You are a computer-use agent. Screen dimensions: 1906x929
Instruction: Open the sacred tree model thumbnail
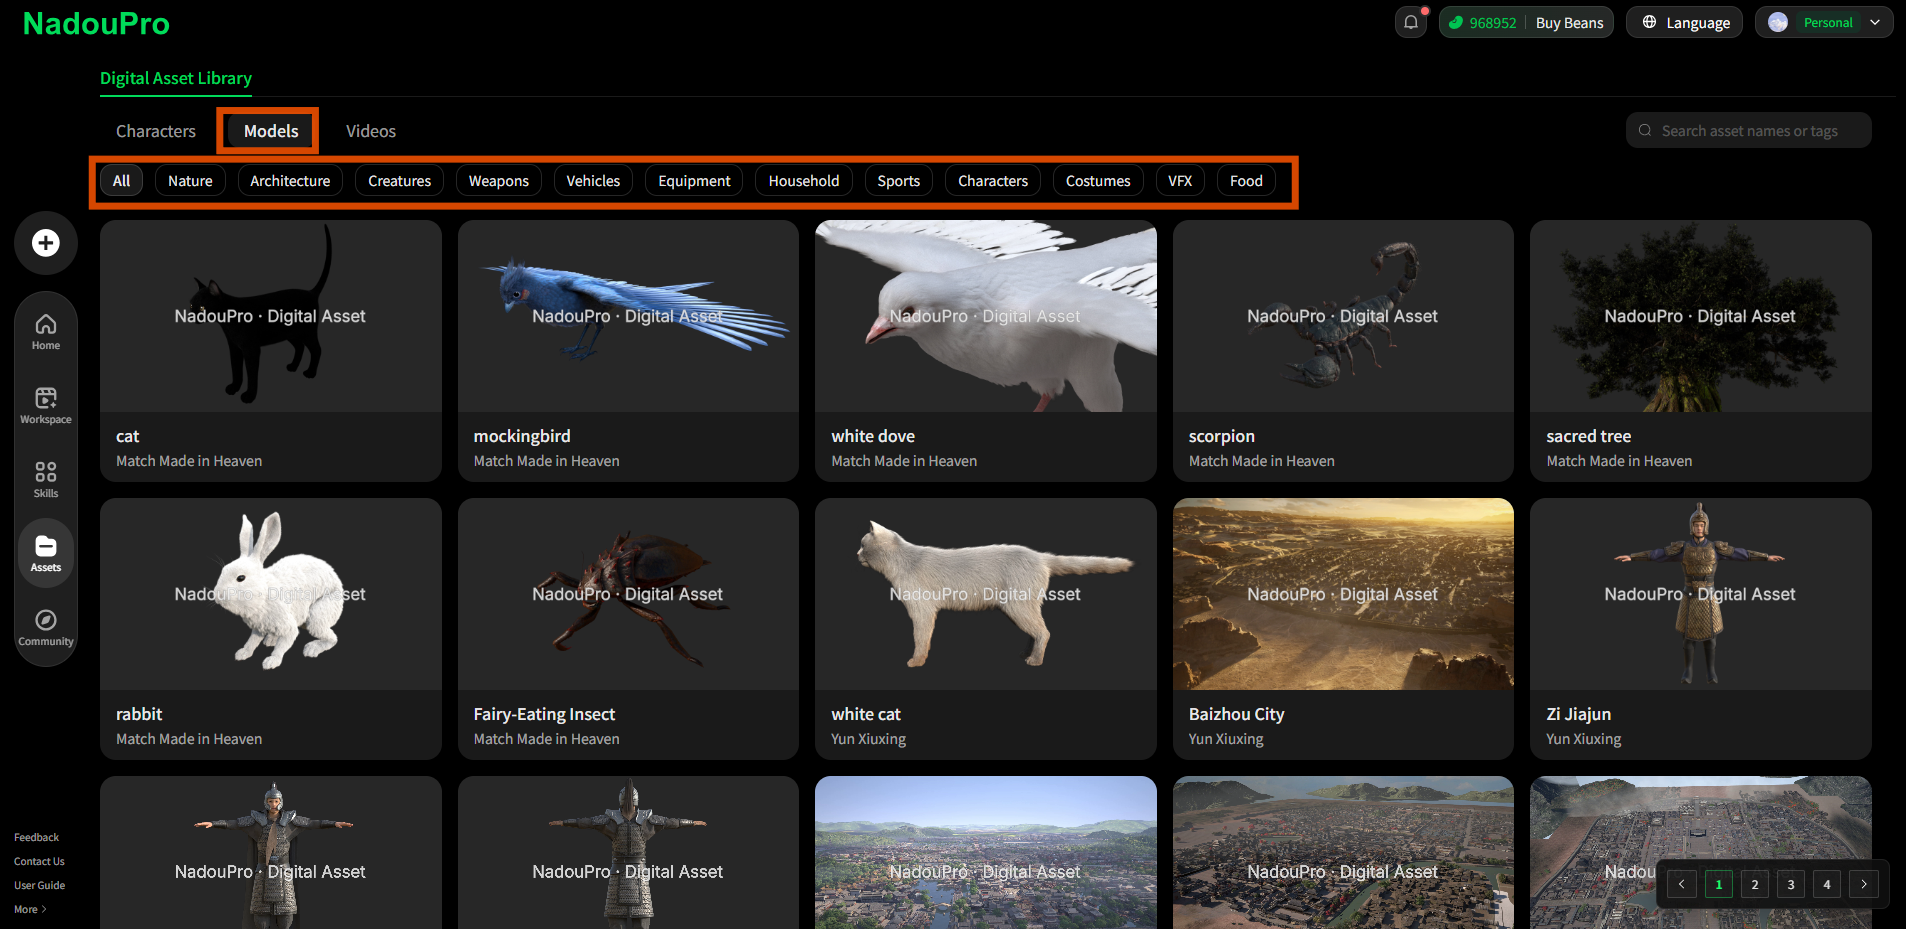(1701, 316)
